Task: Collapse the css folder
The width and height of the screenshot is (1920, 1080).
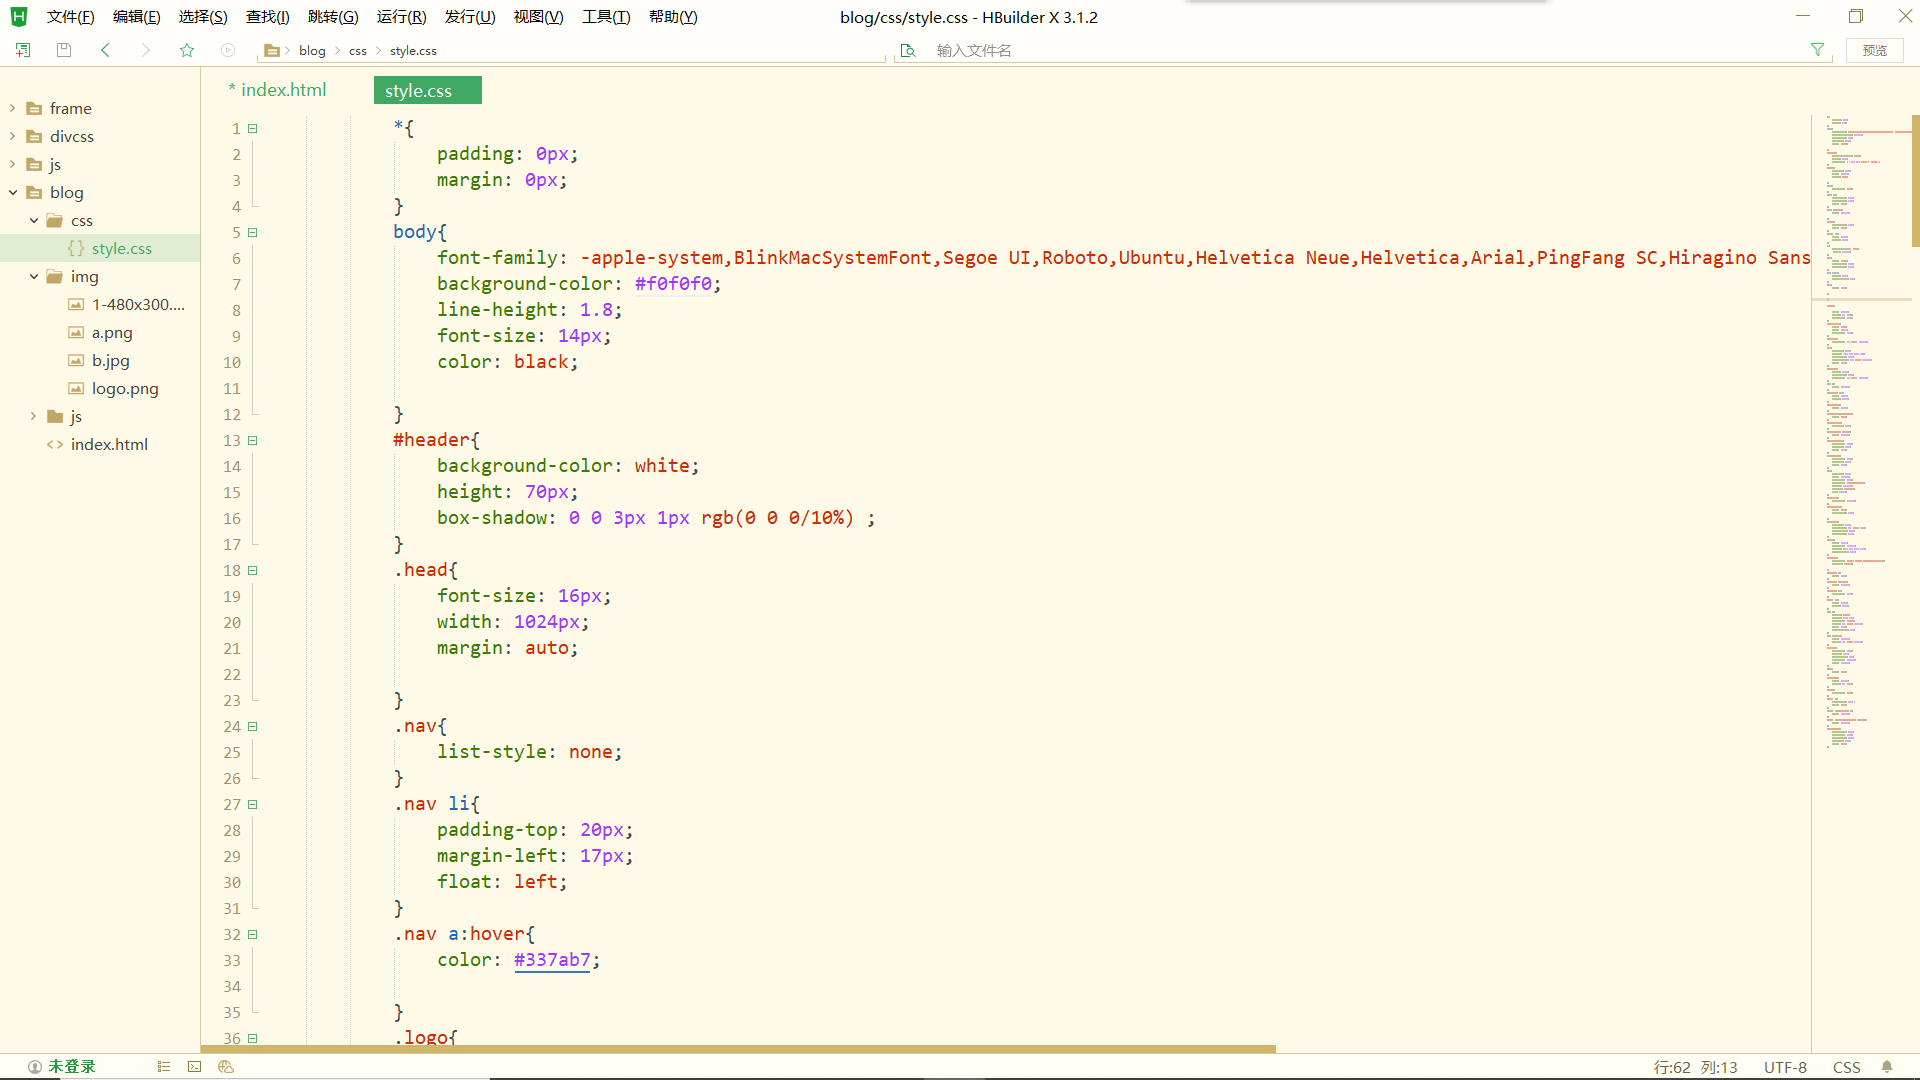Action: (x=33, y=220)
